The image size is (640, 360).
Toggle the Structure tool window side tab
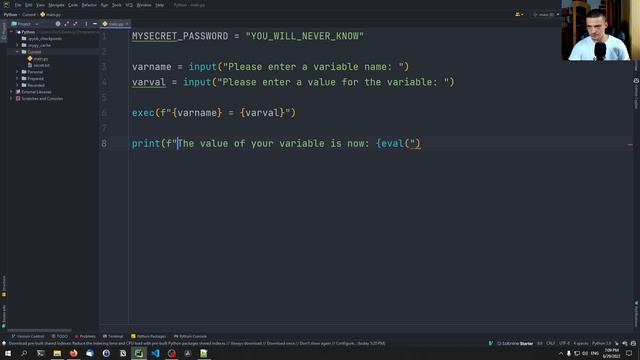(4, 286)
